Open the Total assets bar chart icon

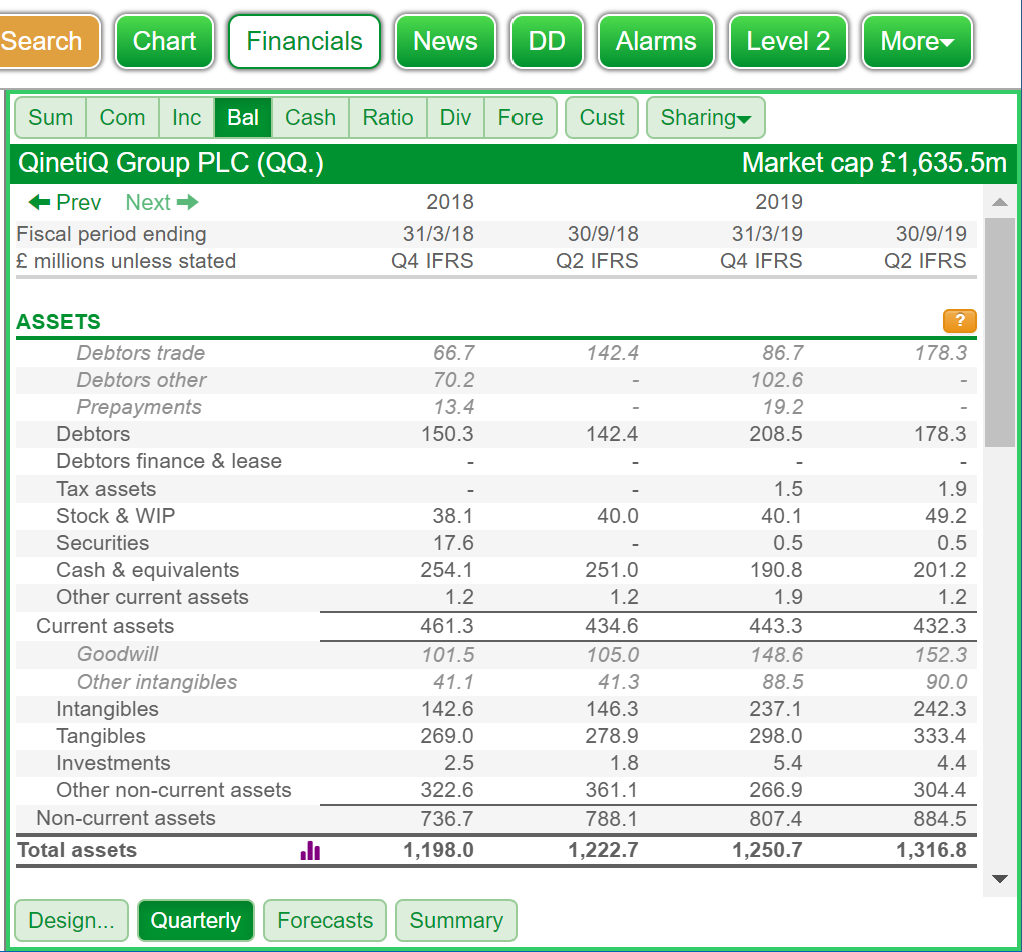click(x=310, y=850)
